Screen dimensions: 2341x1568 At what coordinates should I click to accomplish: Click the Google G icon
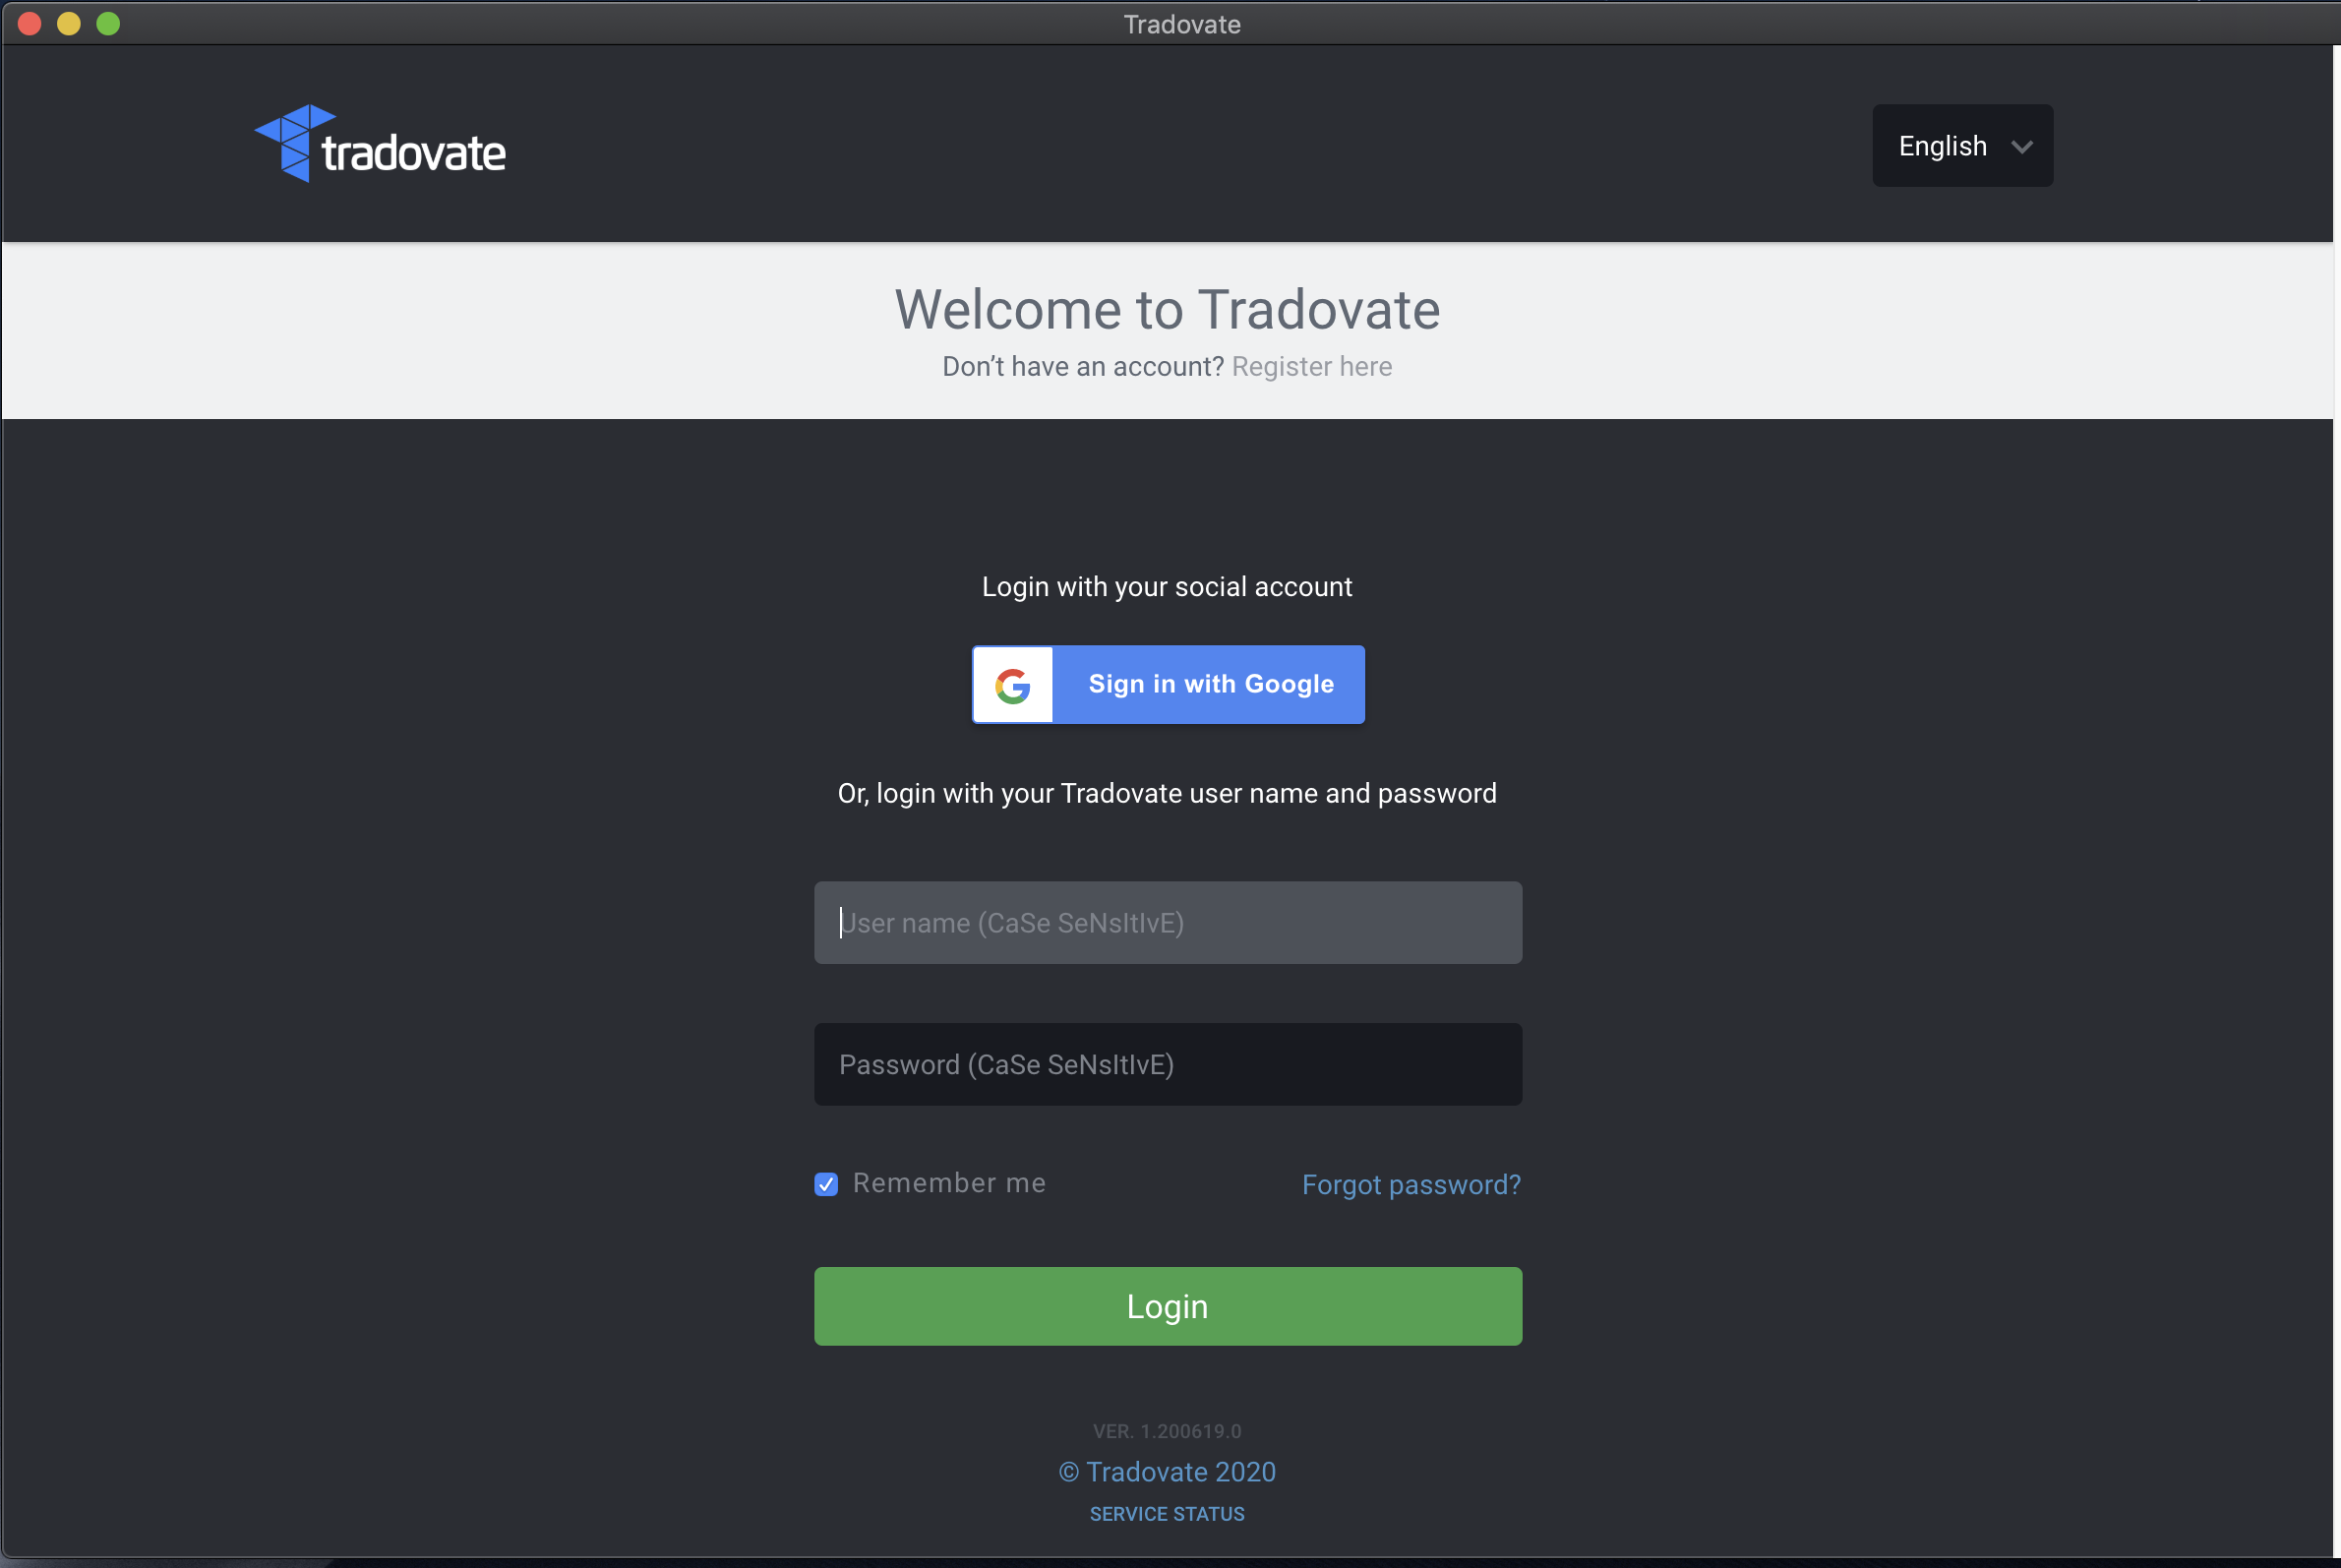(x=1013, y=685)
